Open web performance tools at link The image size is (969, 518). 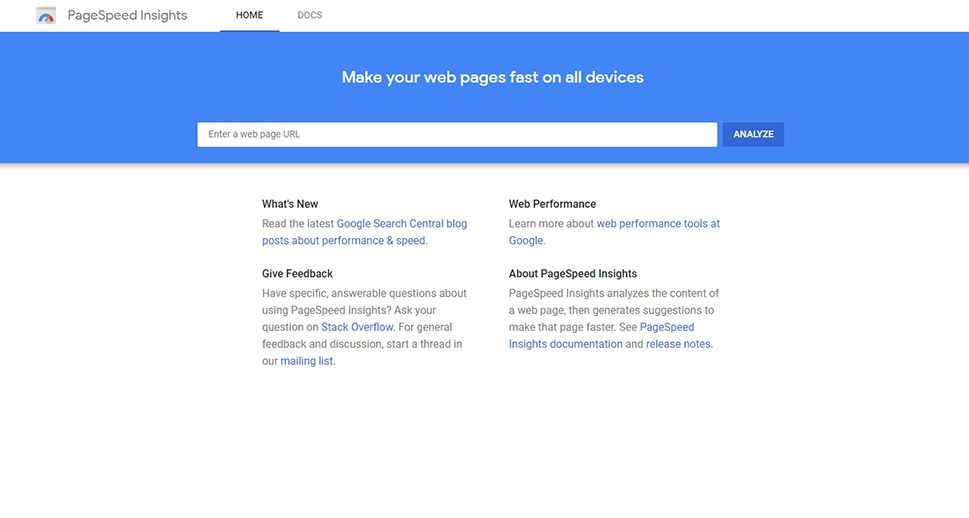coord(658,224)
